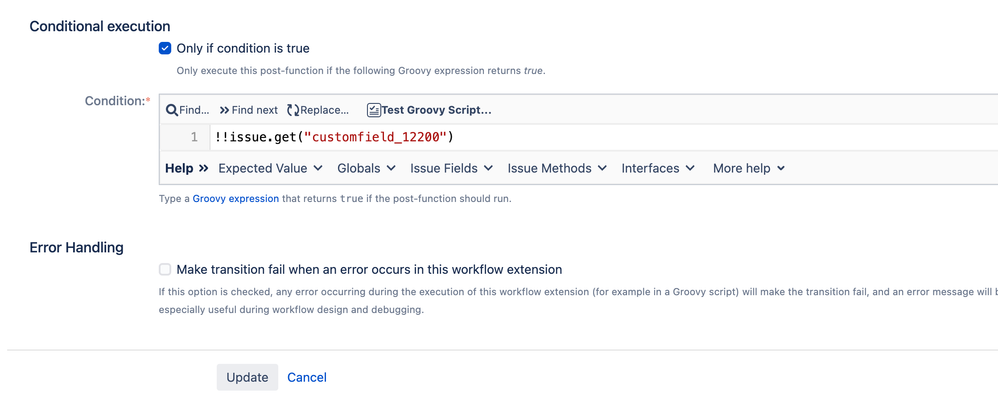Enable Make transition fail on error checkbox
998x412 pixels.
[x=165, y=269]
